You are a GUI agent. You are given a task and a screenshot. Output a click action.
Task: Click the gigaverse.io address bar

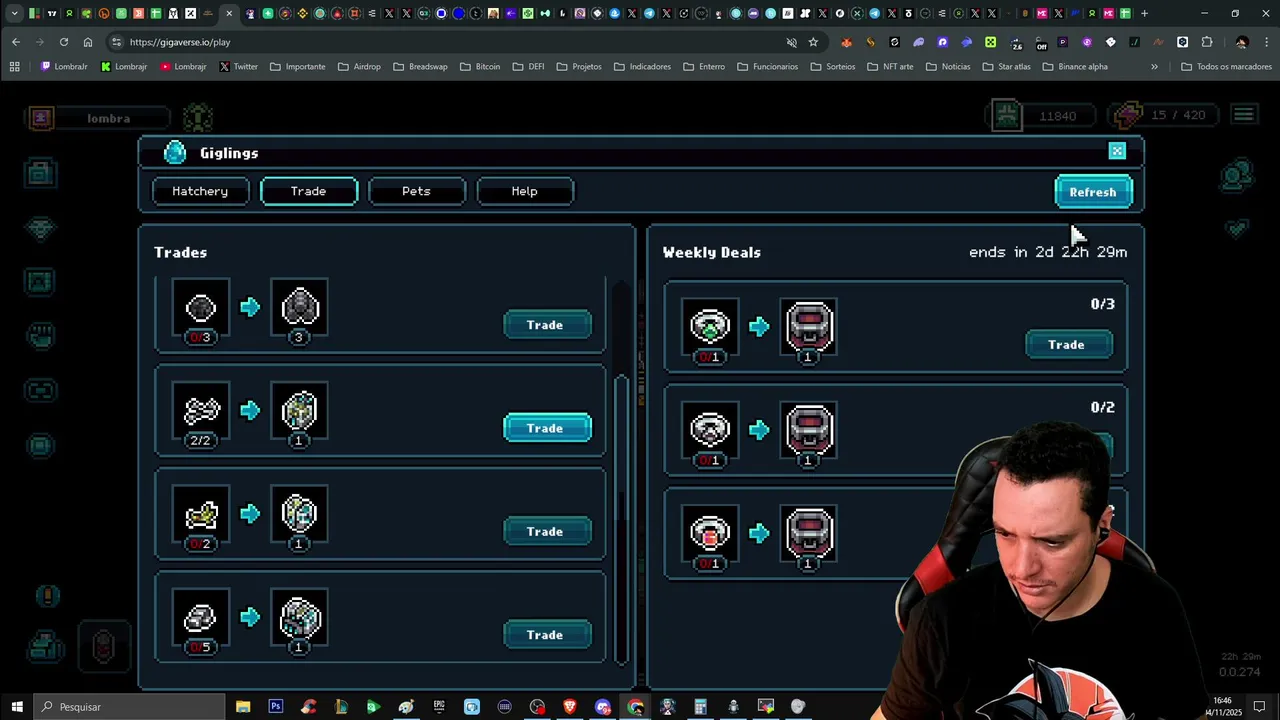[450, 42]
